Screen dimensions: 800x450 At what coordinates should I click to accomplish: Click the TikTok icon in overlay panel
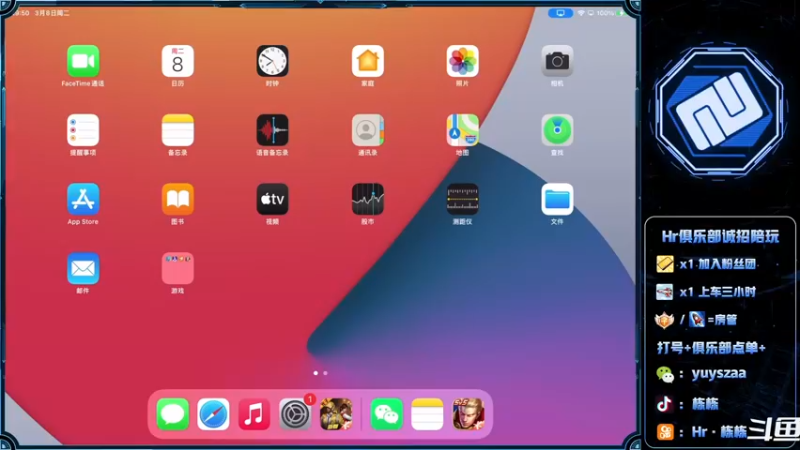pos(664,404)
